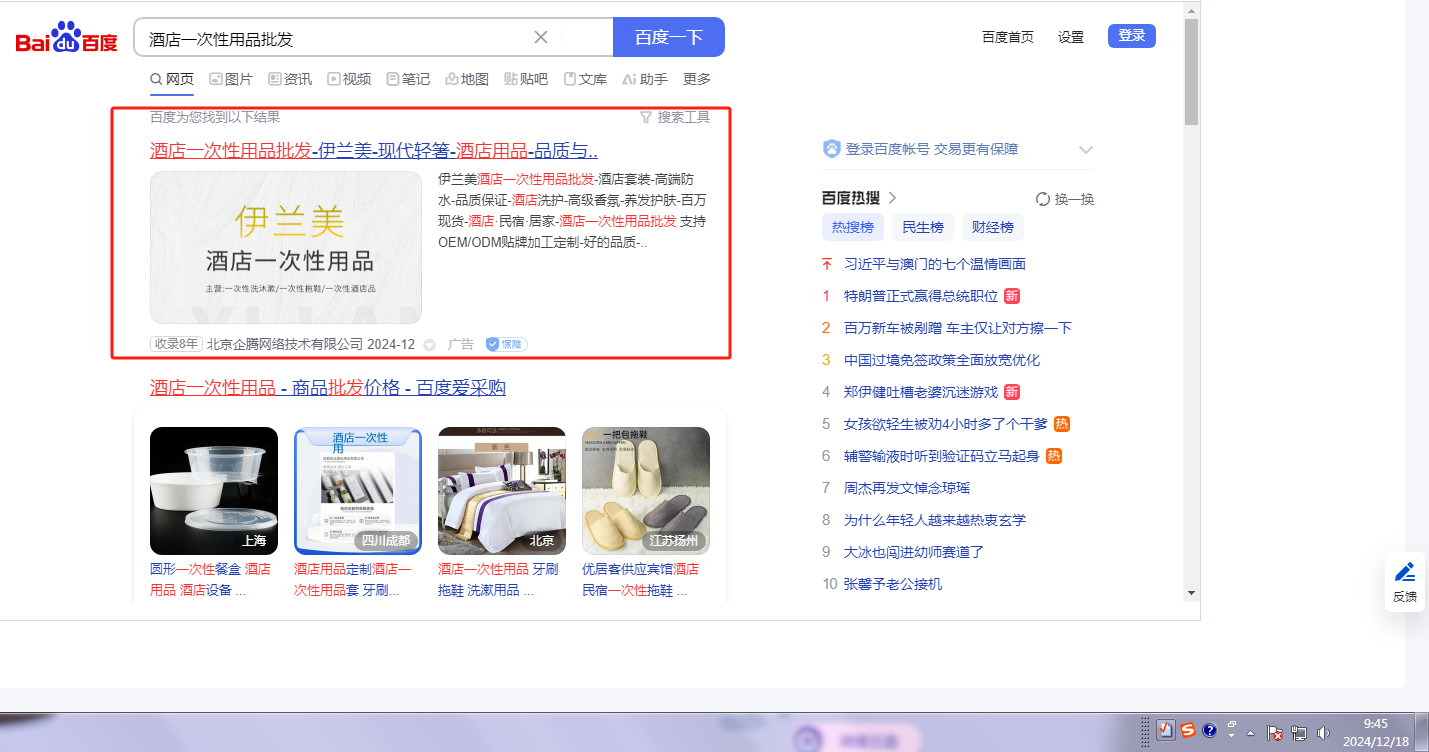The image size is (1429, 752).
Task: Switch to the 贴吧 search tab
Action: point(526,79)
